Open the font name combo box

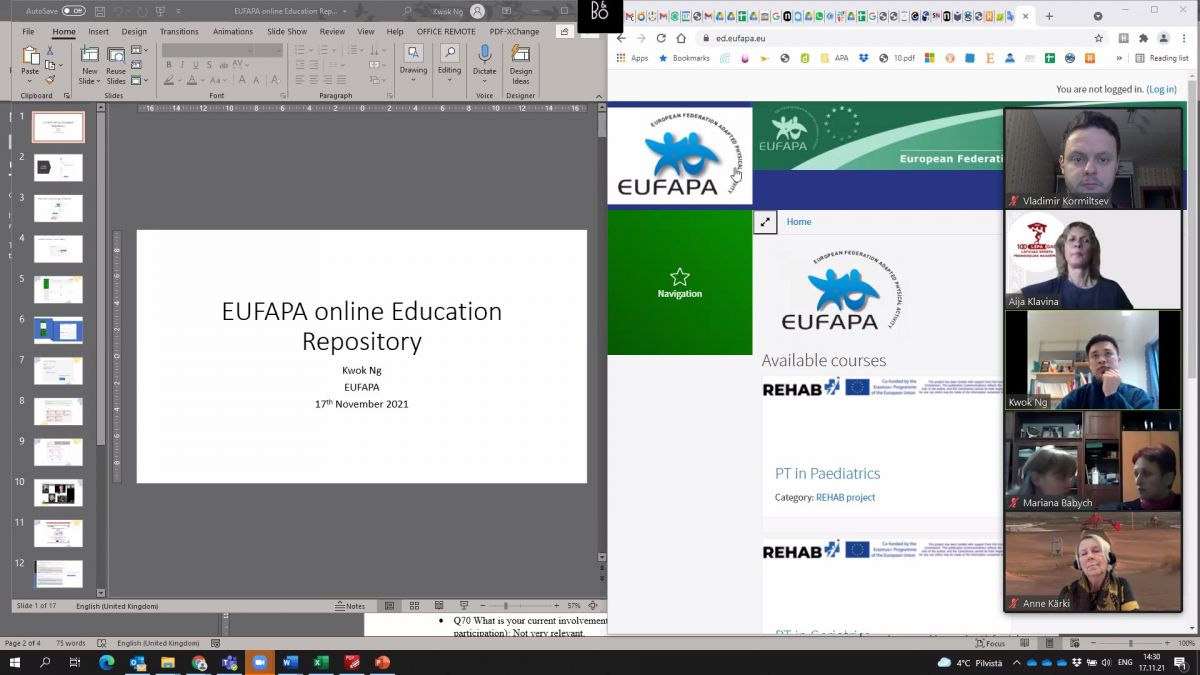206,50
